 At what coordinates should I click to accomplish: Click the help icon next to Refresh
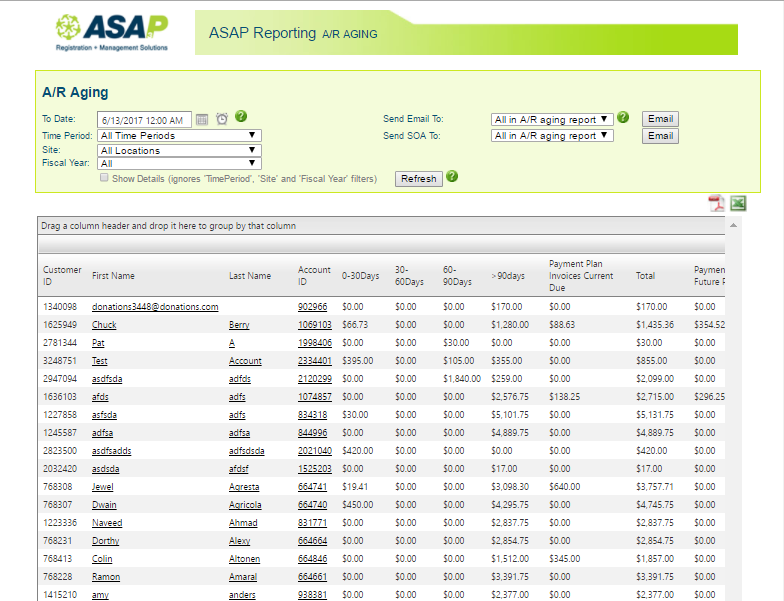click(452, 177)
